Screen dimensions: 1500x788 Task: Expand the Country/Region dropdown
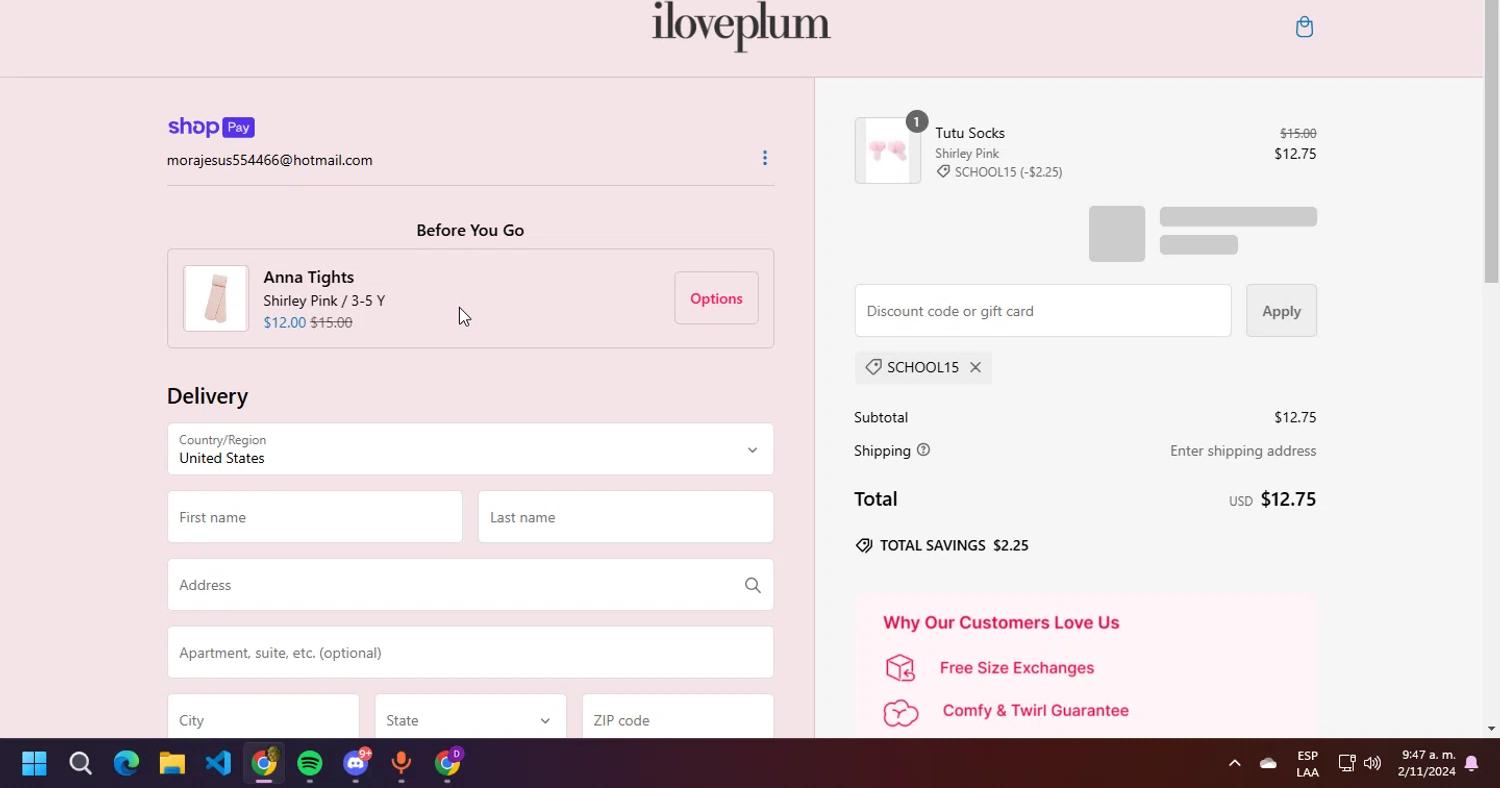(470, 449)
